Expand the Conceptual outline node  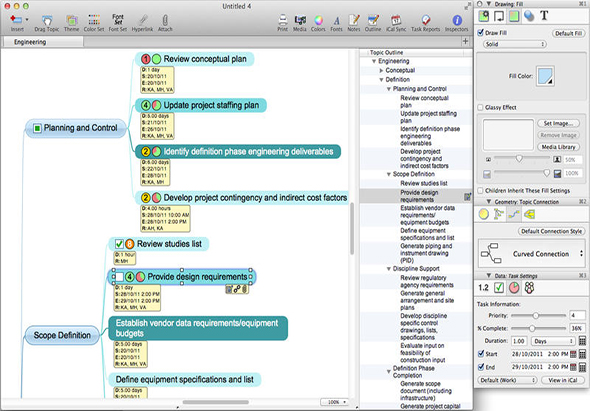[x=381, y=70]
